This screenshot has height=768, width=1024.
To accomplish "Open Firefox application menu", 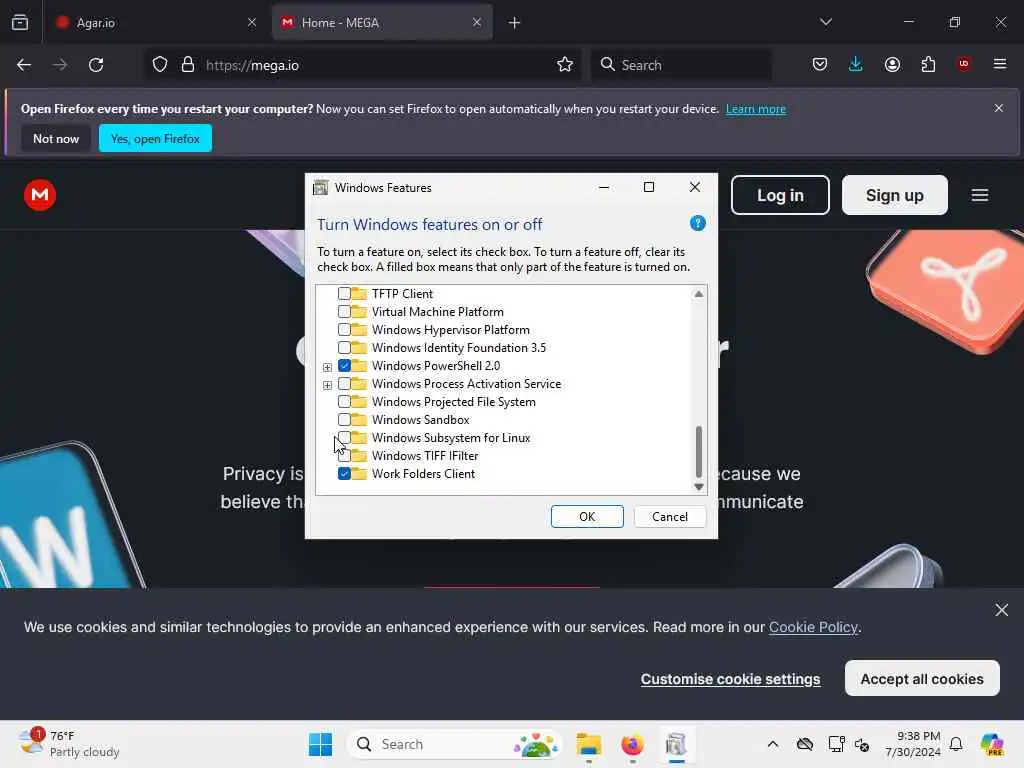I will (x=1000, y=64).
